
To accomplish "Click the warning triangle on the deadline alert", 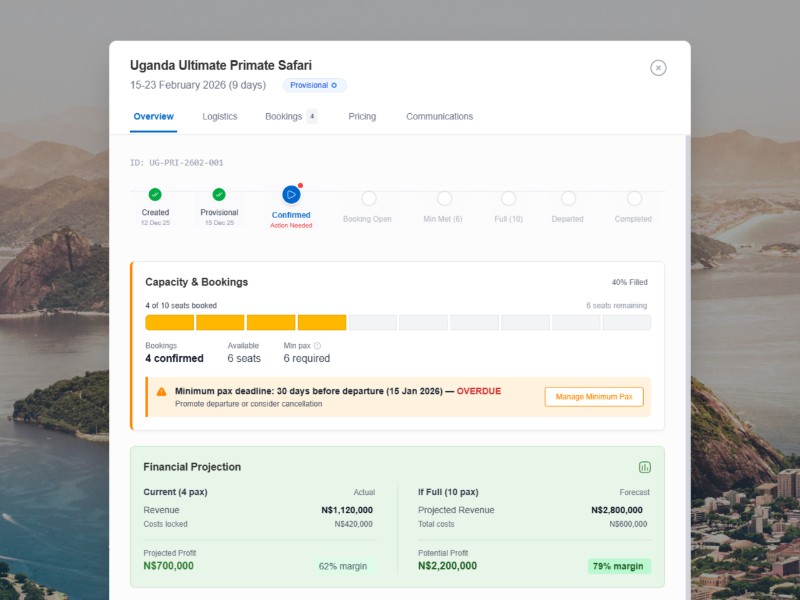I will click(162, 390).
